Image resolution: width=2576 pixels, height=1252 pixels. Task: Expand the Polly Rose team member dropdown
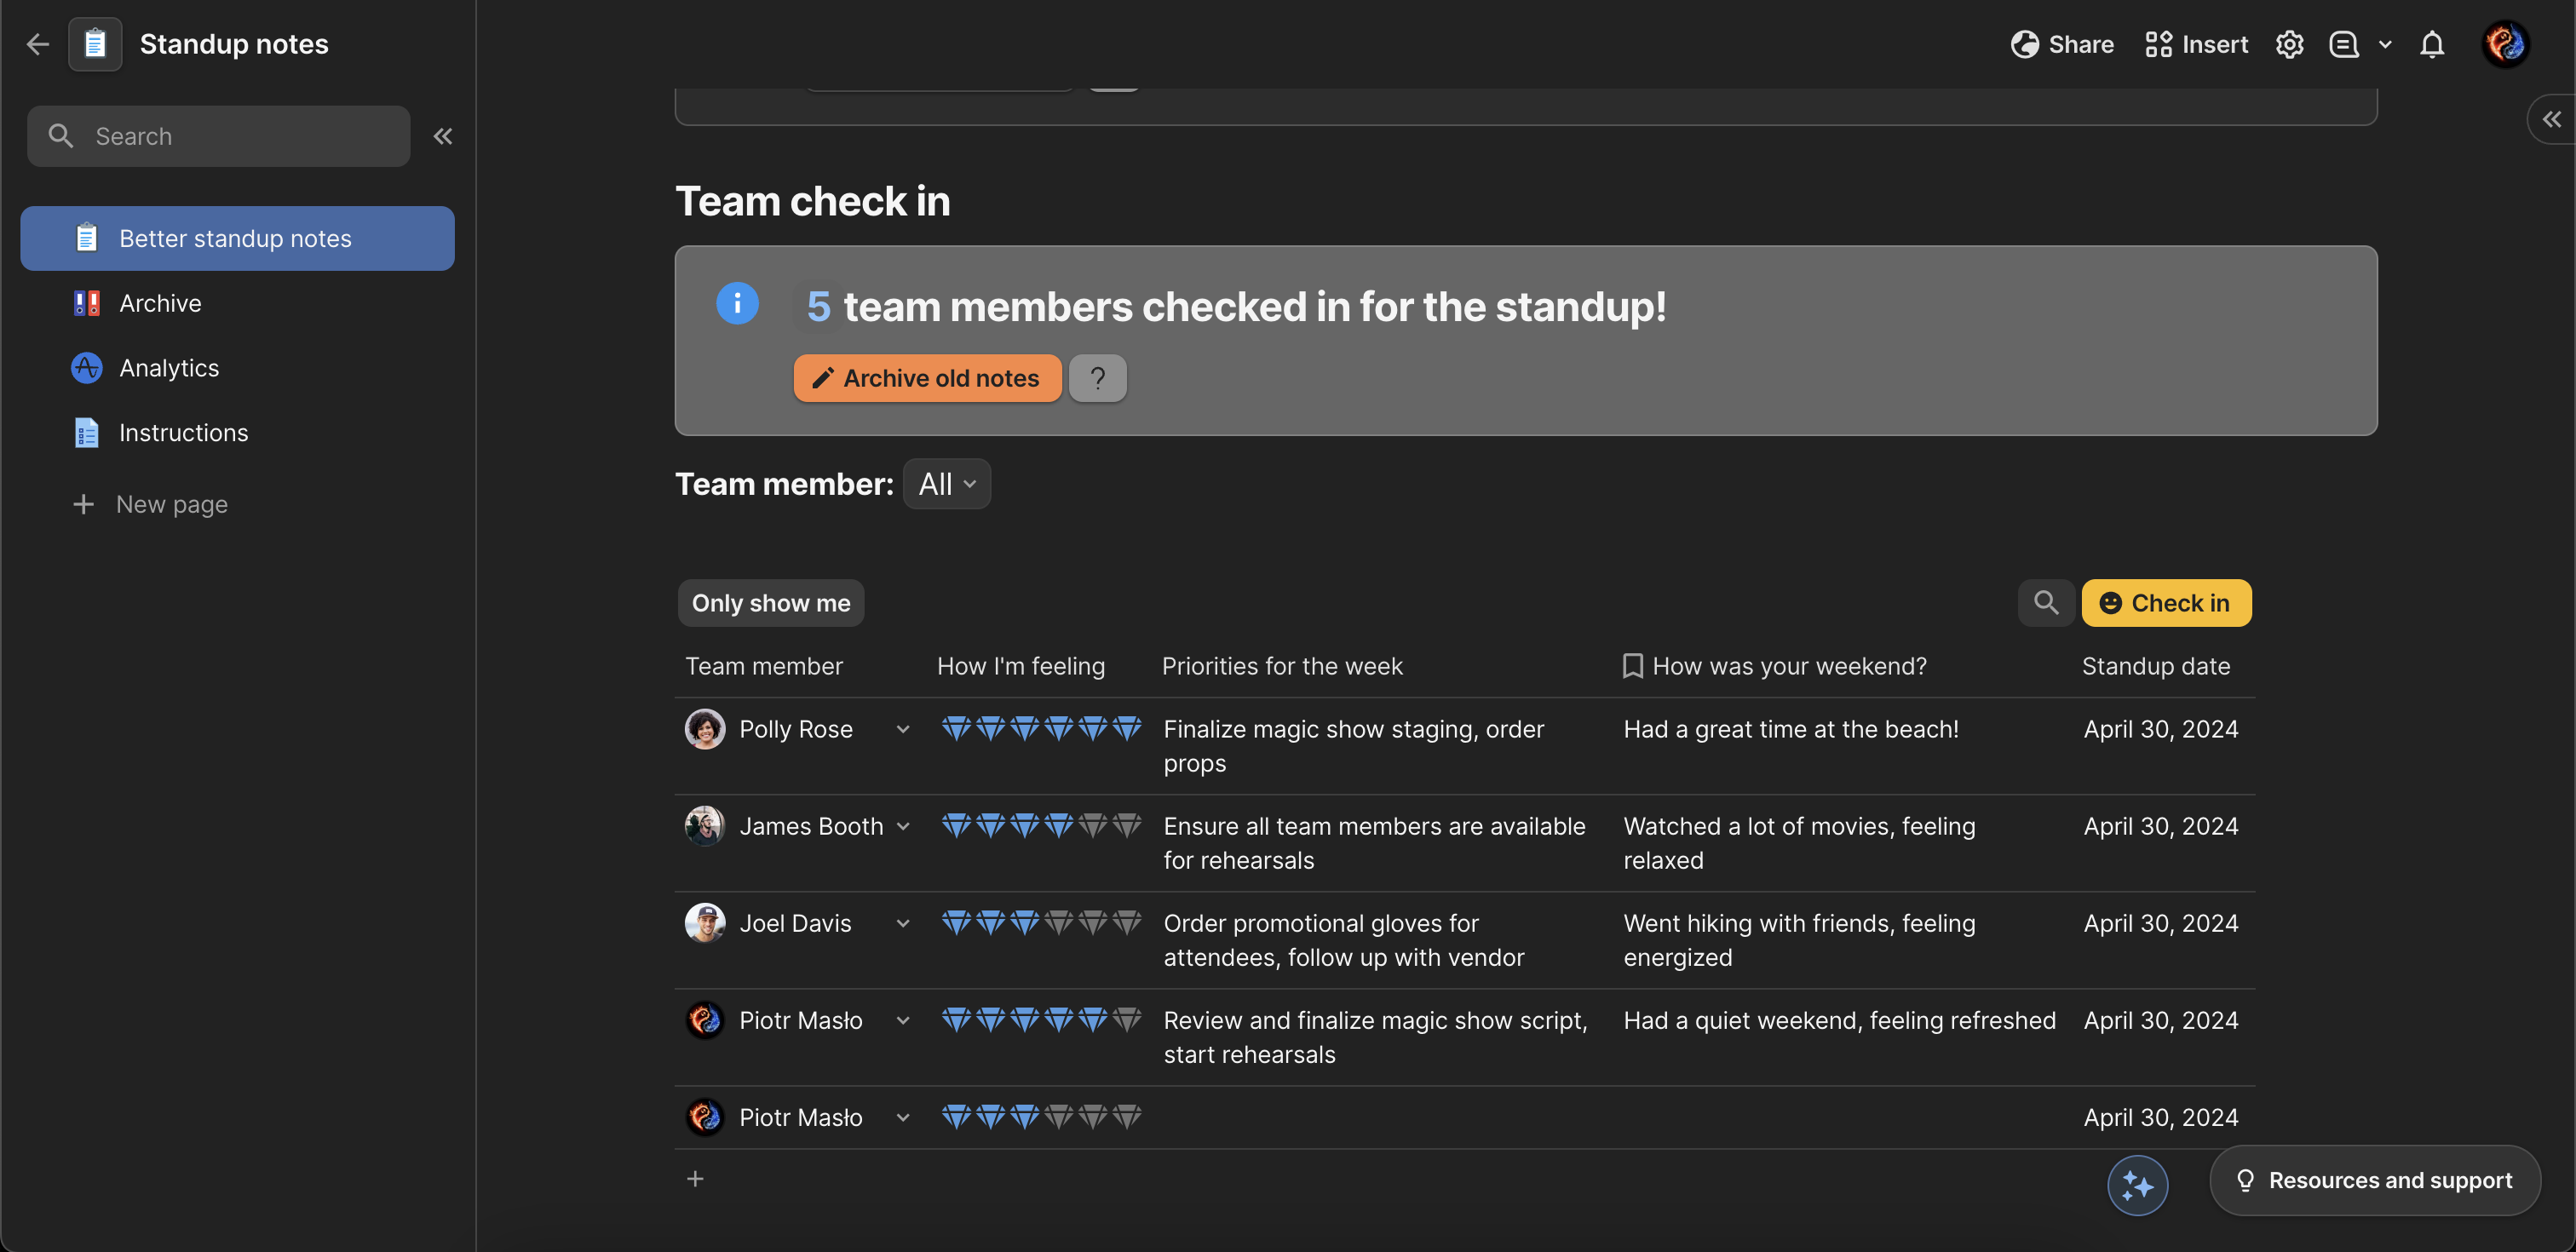click(x=903, y=729)
